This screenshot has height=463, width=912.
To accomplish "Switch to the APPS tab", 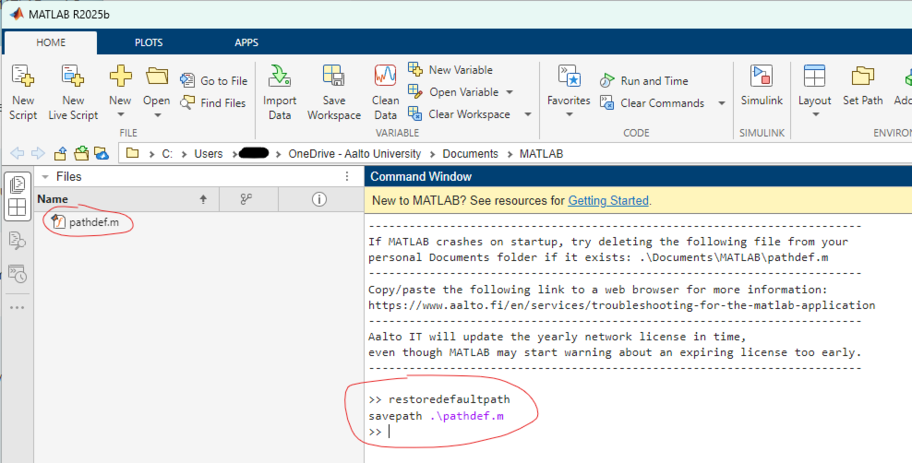I will pos(246,42).
